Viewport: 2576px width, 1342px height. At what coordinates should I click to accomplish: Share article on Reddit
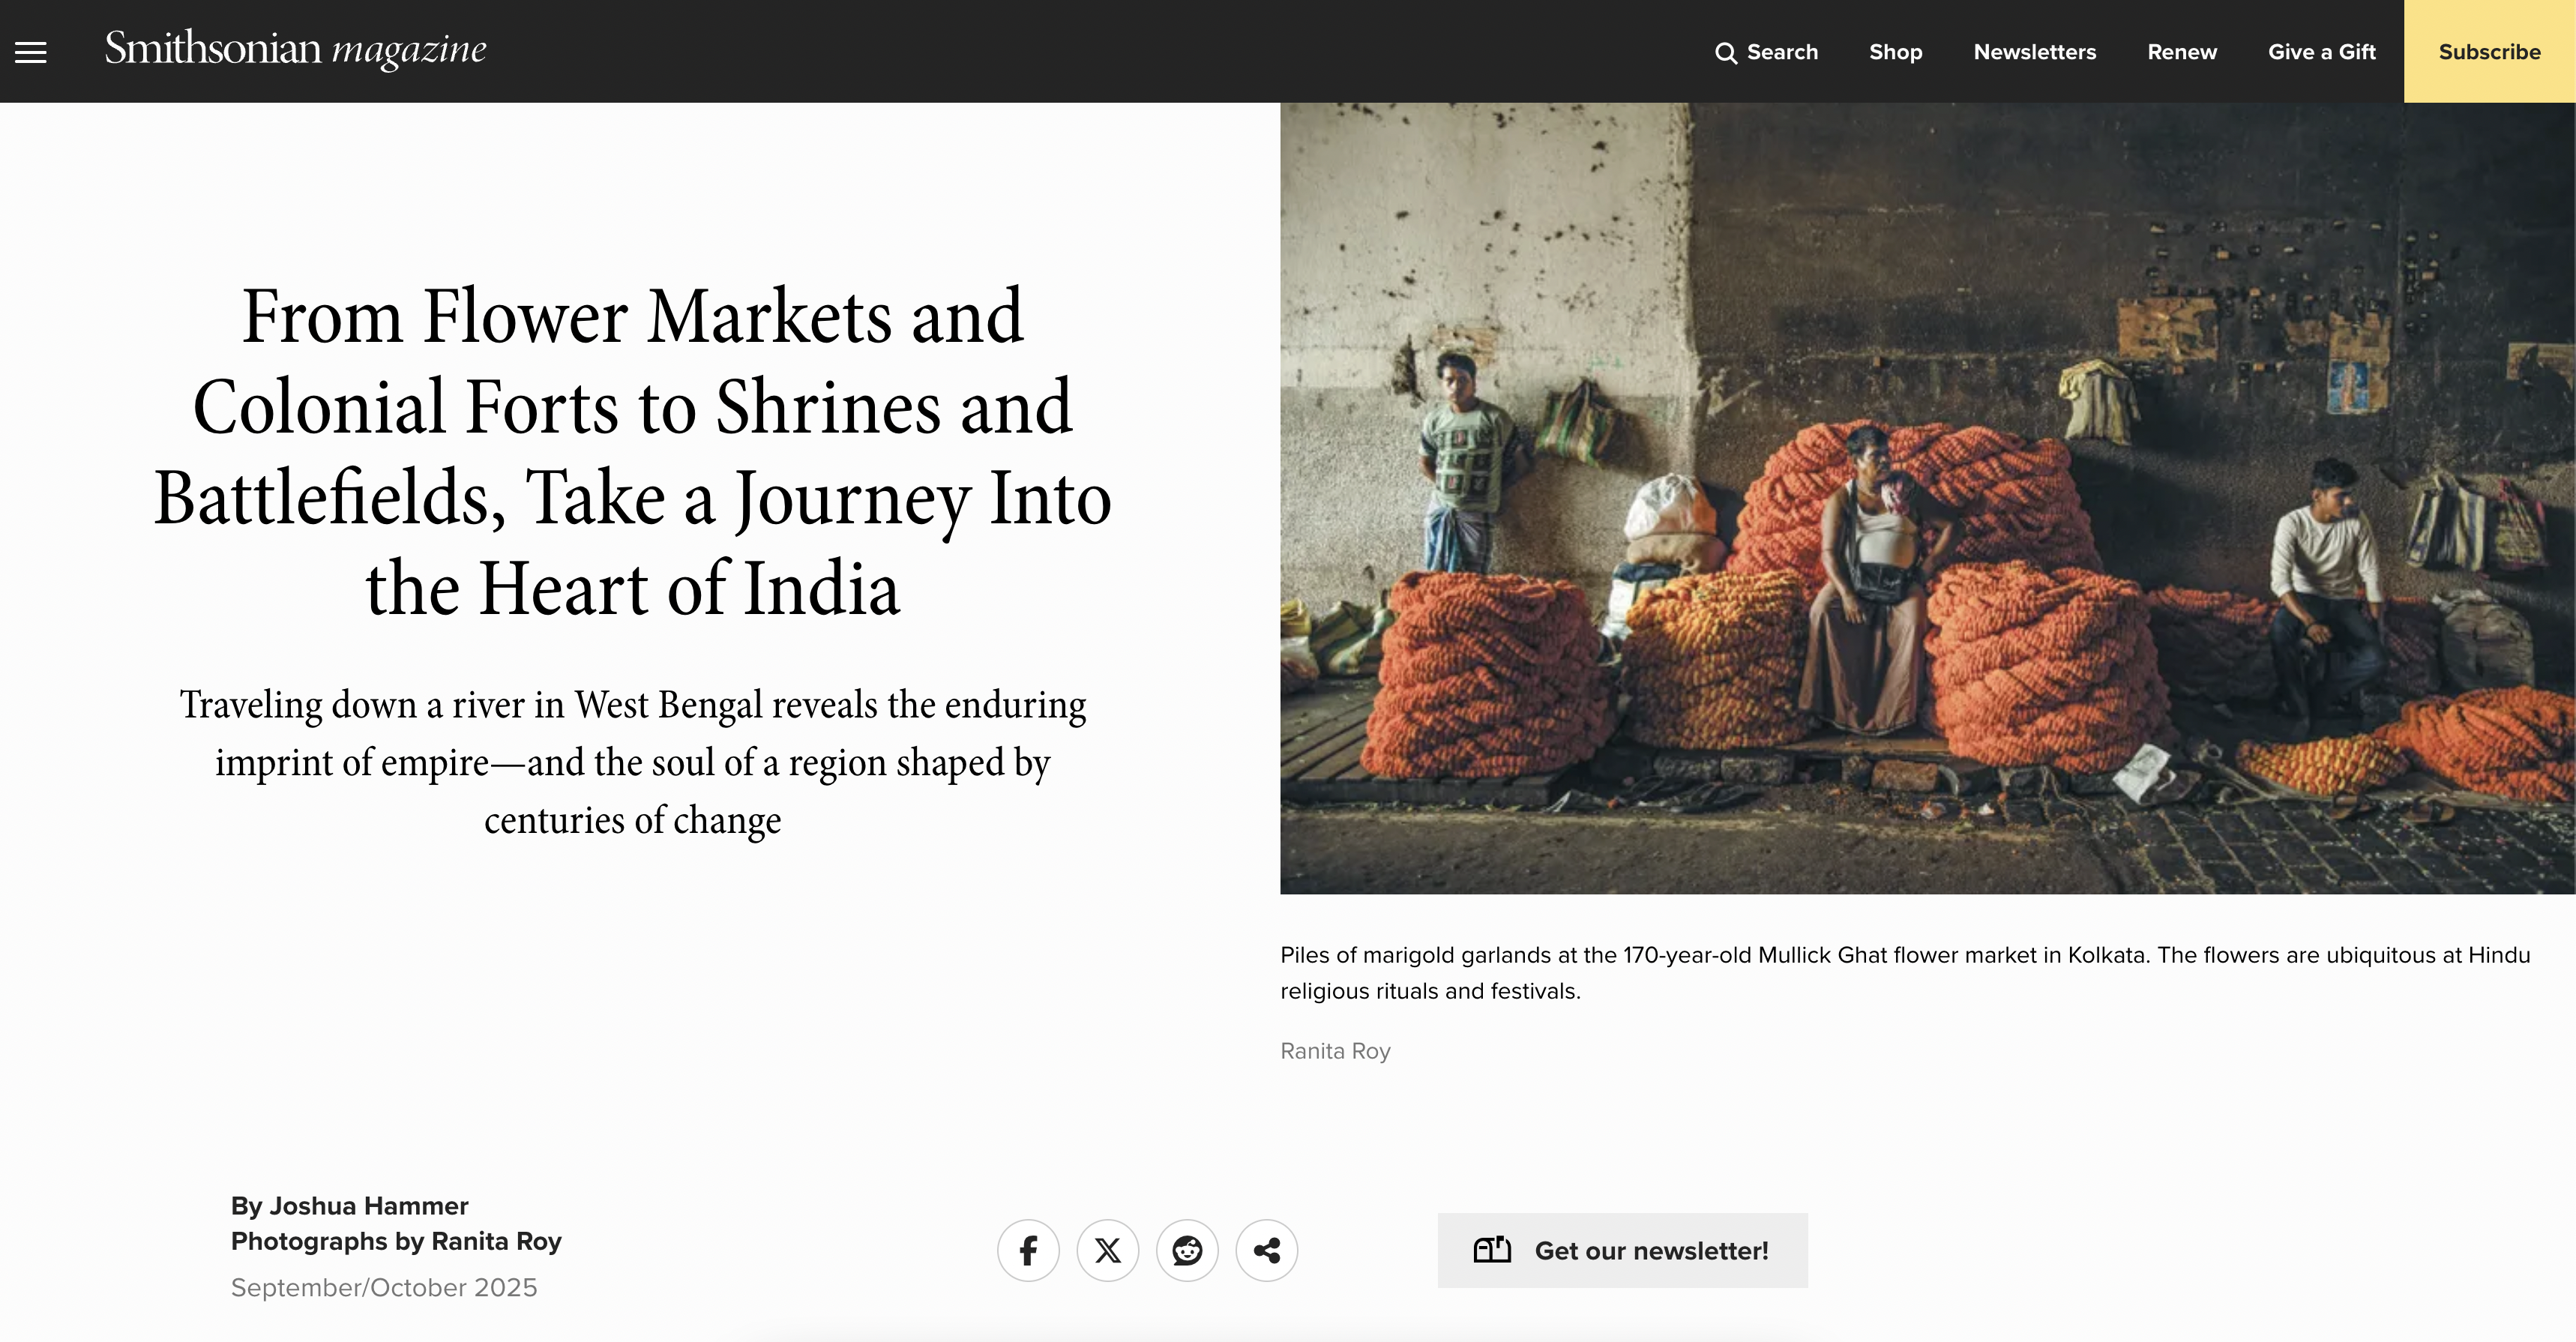tap(1187, 1250)
